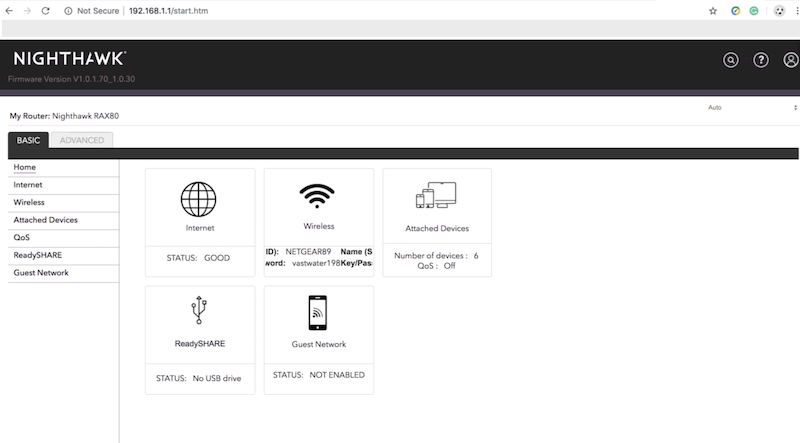800x443 pixels.
Task: Click the ReadySHARE USB icon
Action: [199, 310]
